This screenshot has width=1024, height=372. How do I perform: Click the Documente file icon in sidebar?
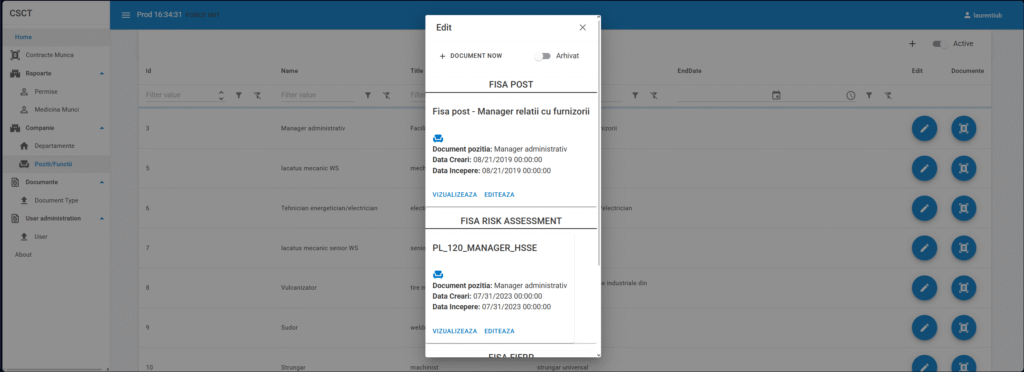point(15,182)
